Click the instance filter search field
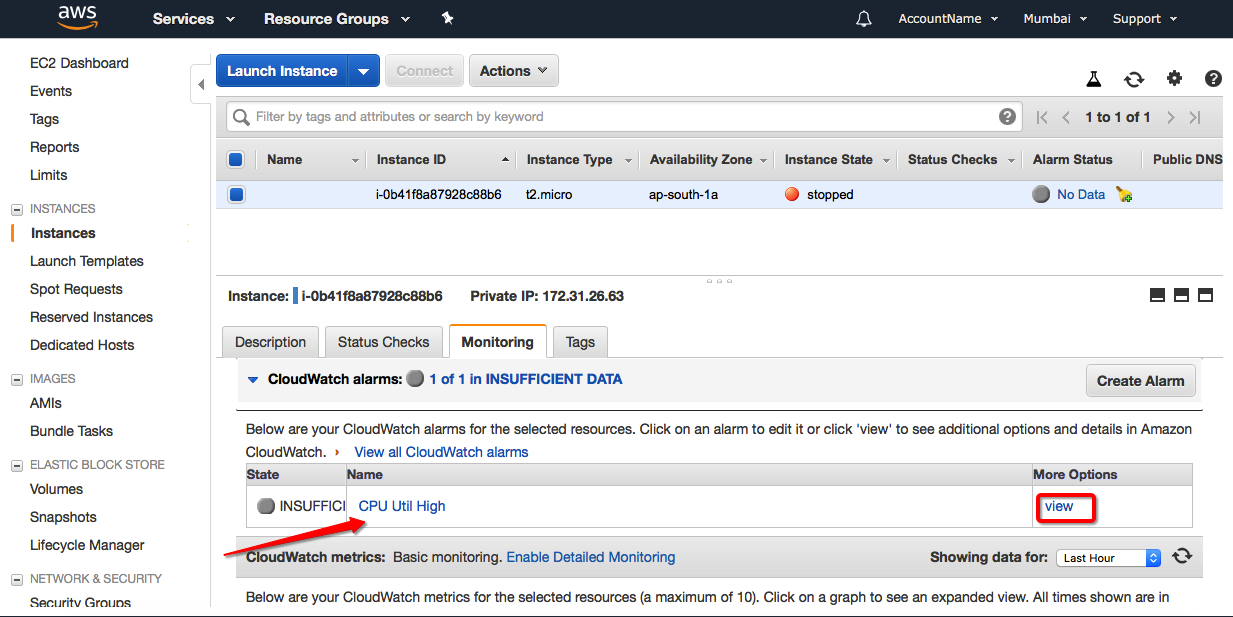 [x=620, y=117]
